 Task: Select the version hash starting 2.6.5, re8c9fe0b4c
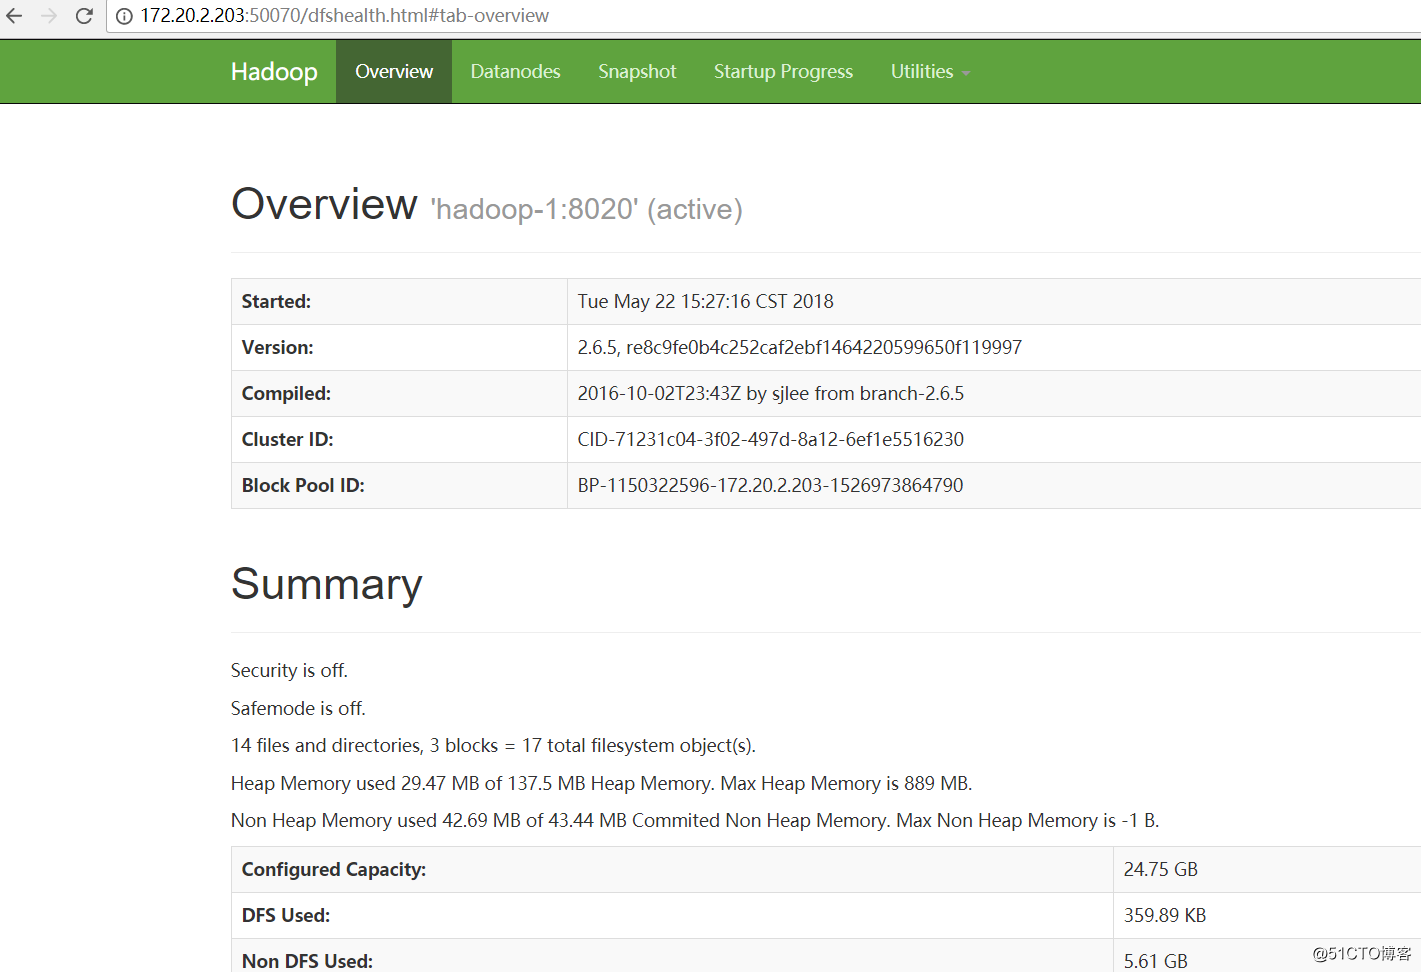(799, 347)
